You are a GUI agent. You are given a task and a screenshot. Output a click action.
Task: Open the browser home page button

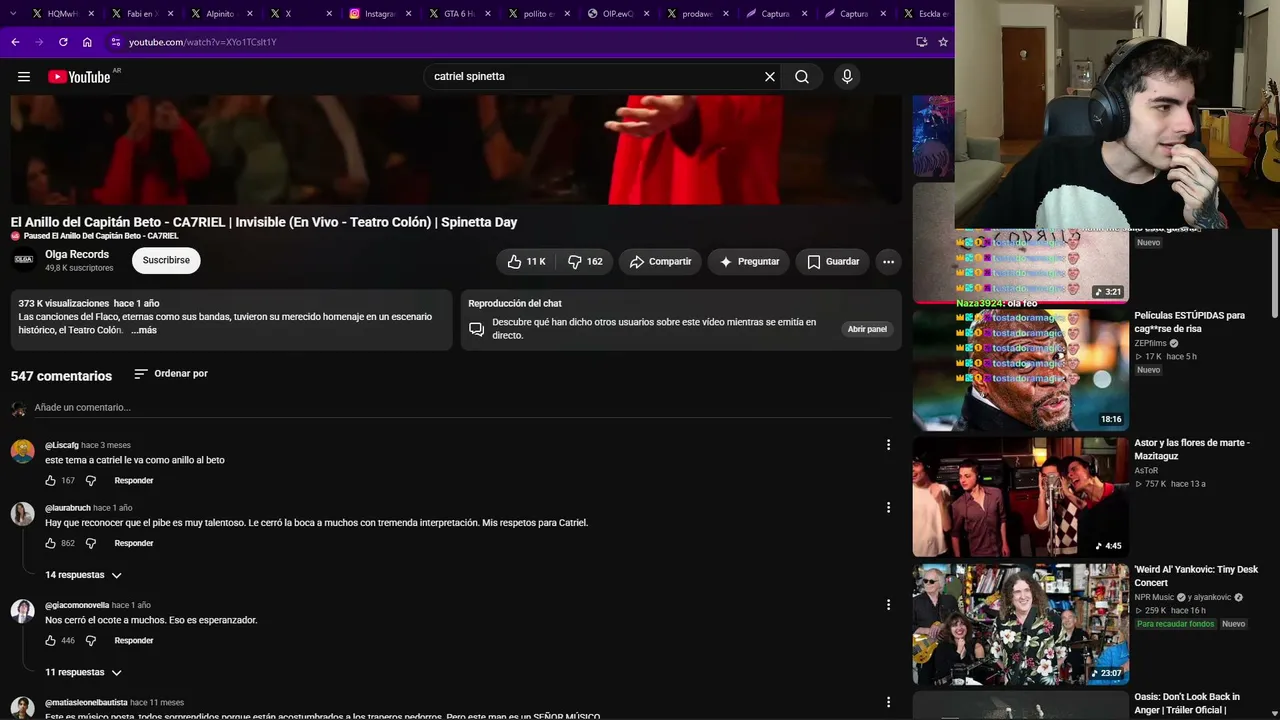pyautogui.click(x=87, y=42)
